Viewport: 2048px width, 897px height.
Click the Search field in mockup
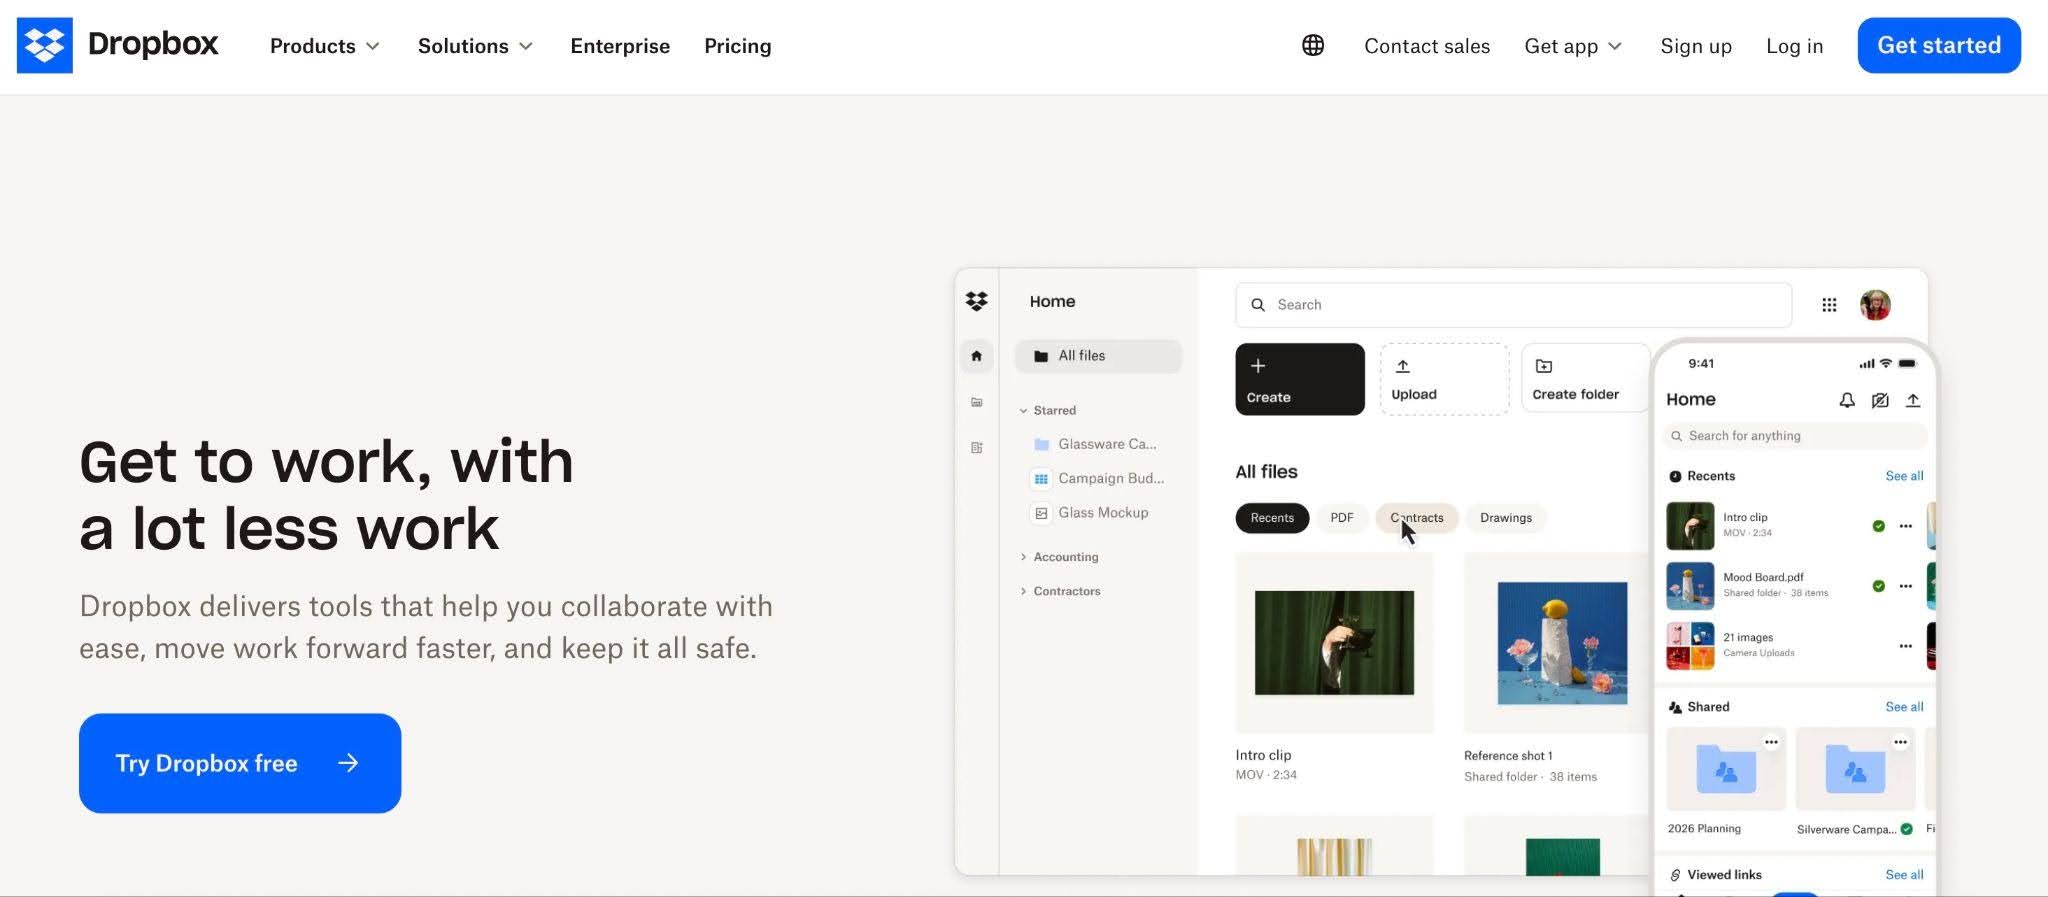(1513, 305)
